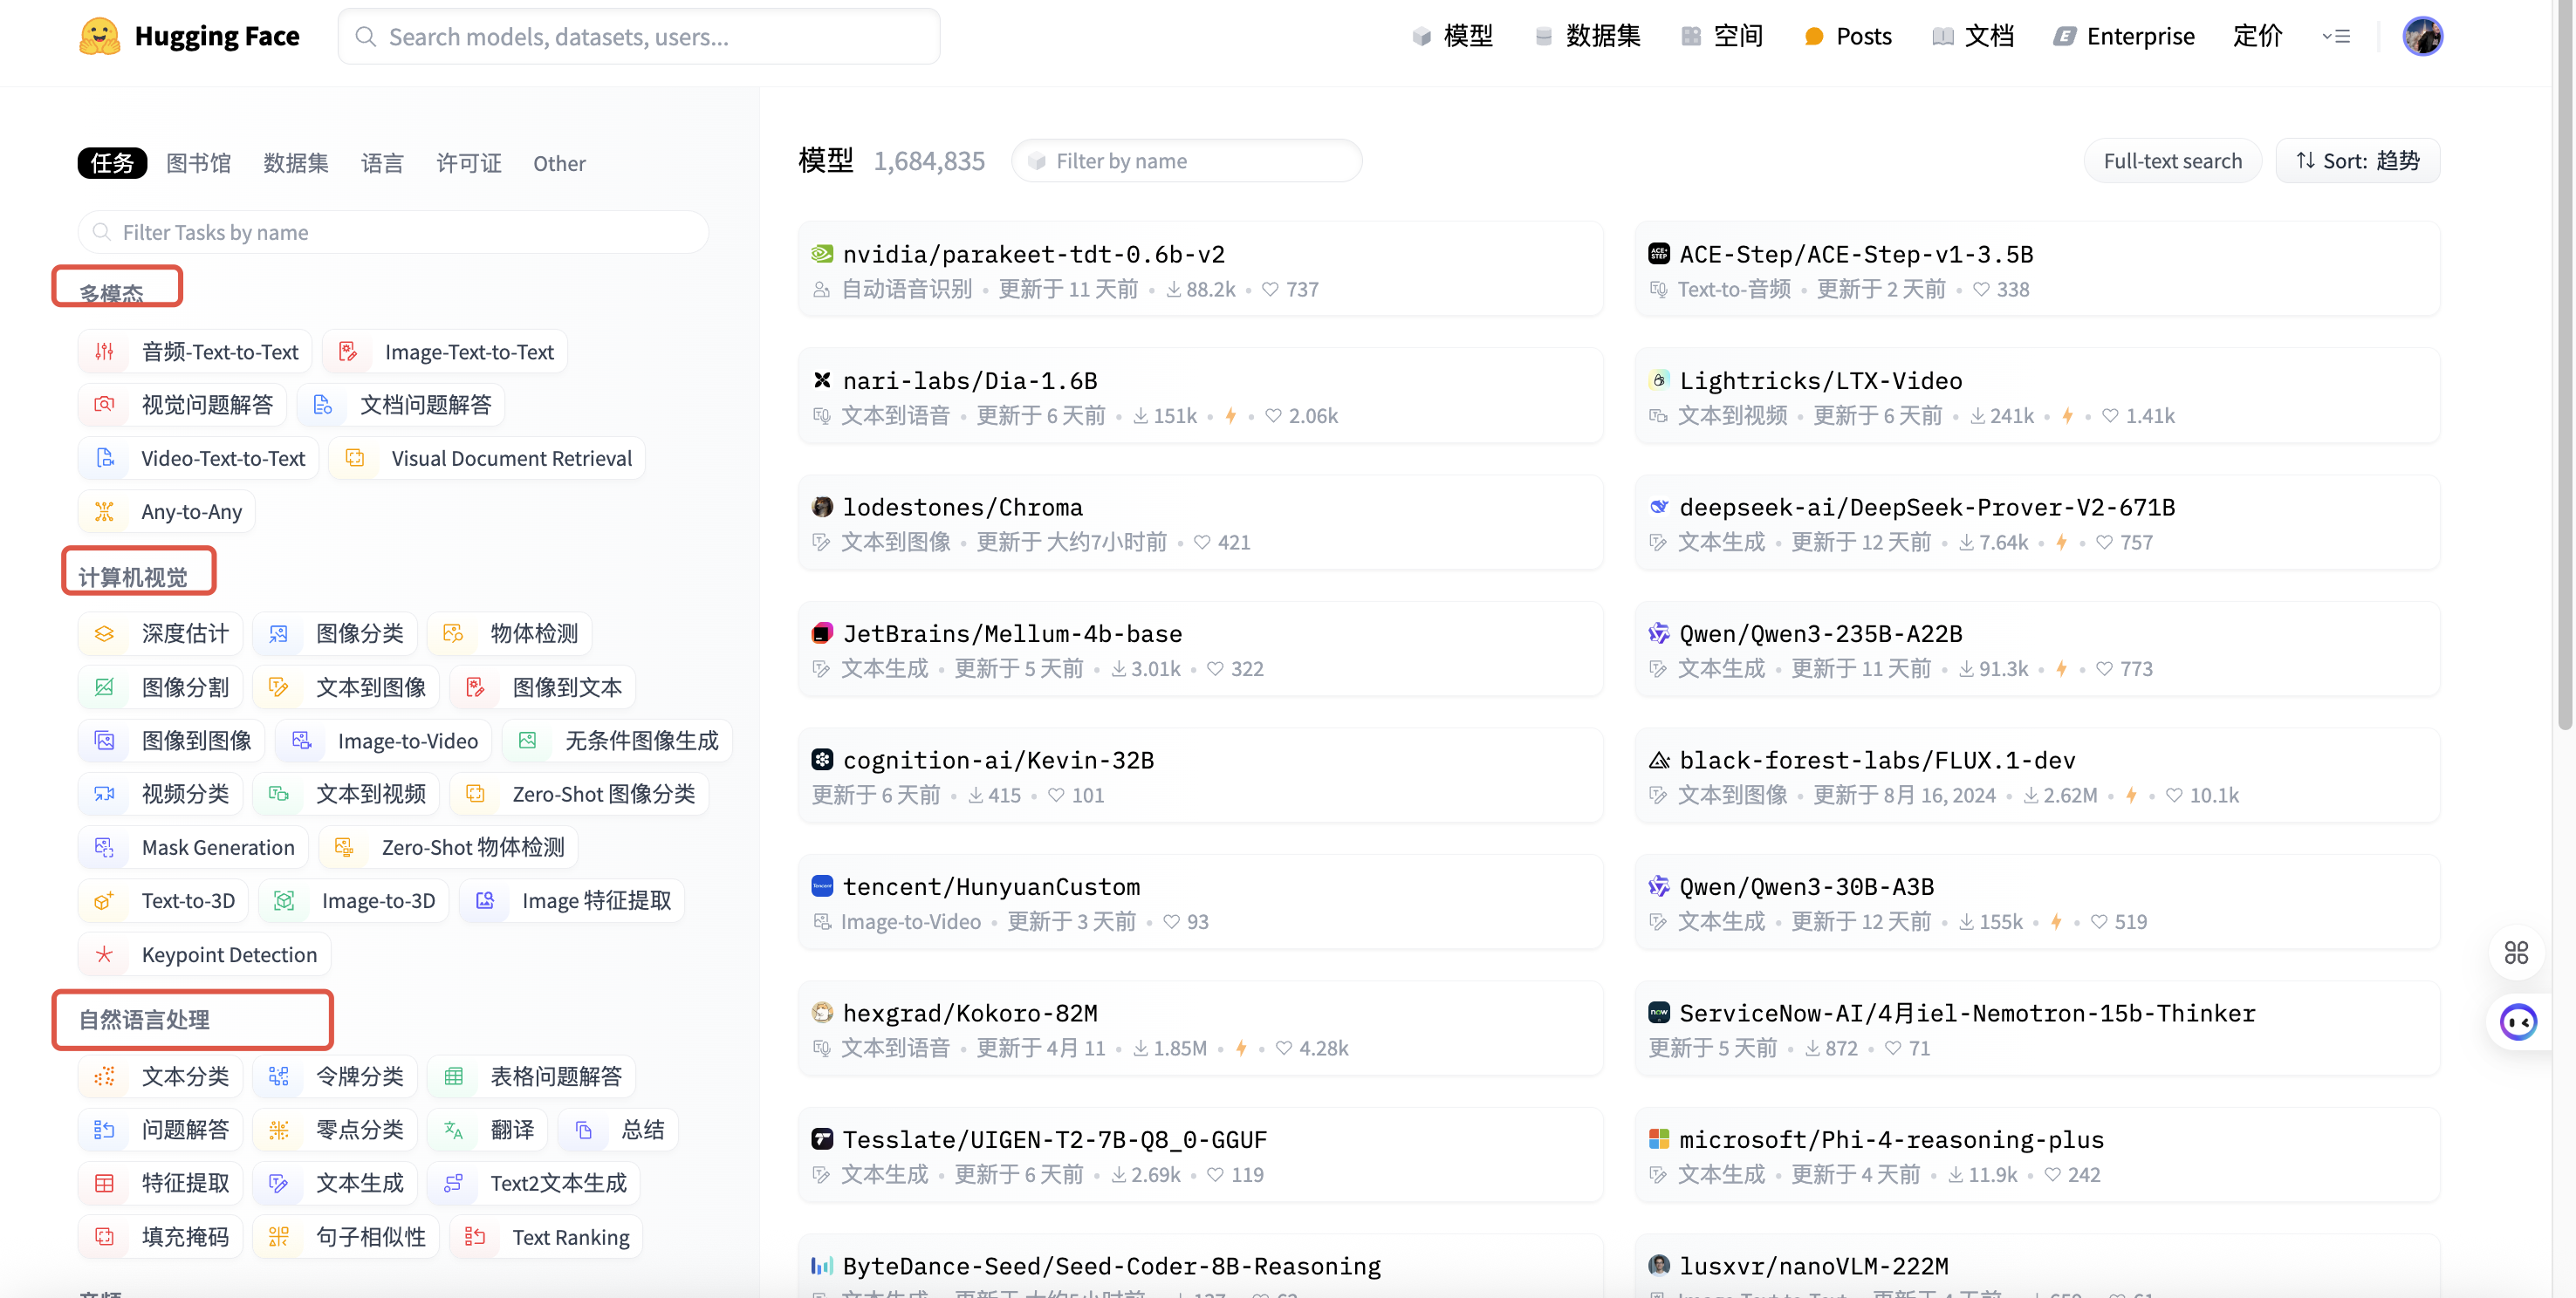Select the 图像分类 task
Viewport: 2576px width, 1298px height.
point(335,633)
